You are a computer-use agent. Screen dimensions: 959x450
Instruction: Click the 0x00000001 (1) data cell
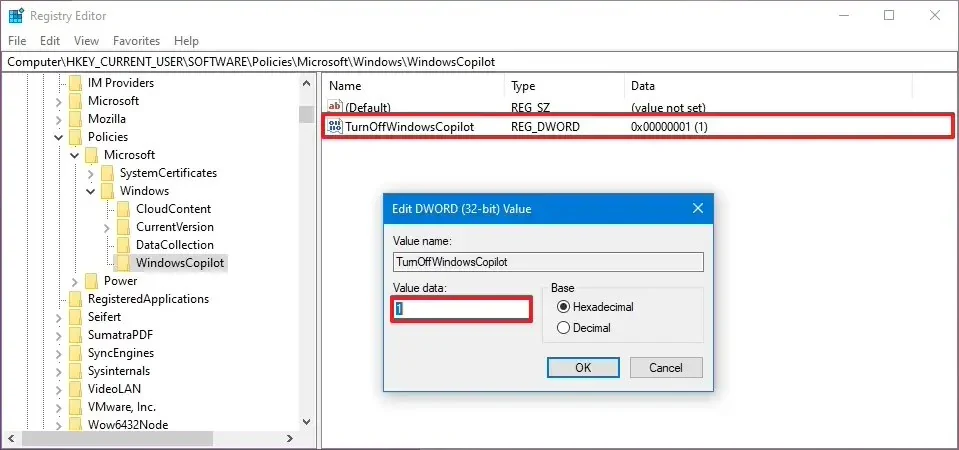tap(670, 127)
